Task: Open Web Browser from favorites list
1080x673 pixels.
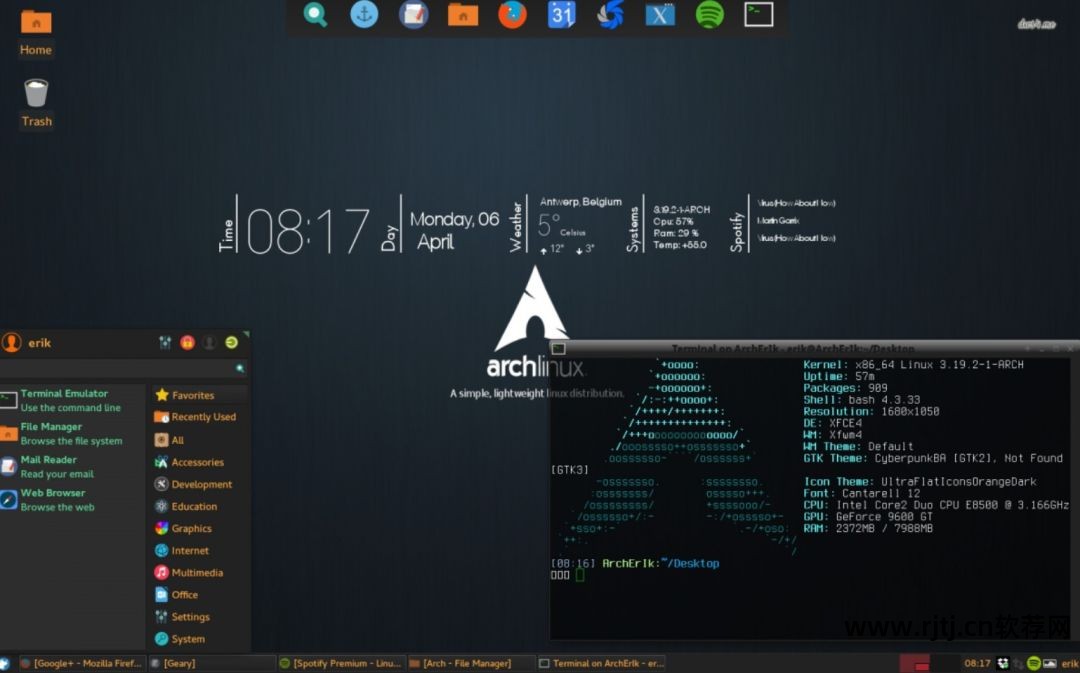Action: pos(72,499)
